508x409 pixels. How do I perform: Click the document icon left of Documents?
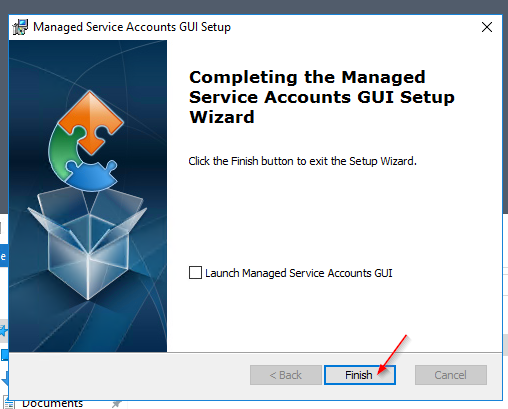[8, 403]
